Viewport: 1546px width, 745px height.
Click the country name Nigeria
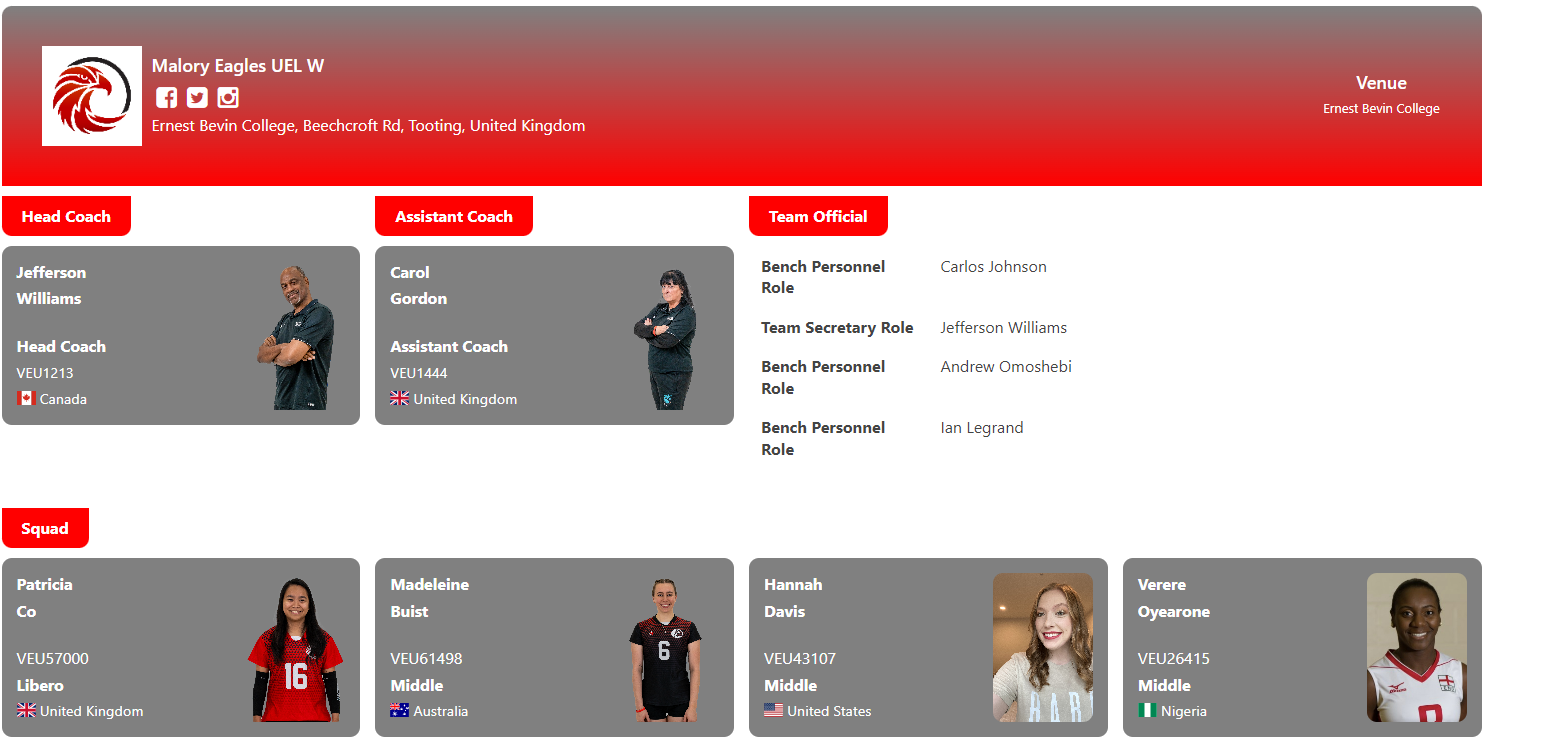click(x=1184, y=711)
